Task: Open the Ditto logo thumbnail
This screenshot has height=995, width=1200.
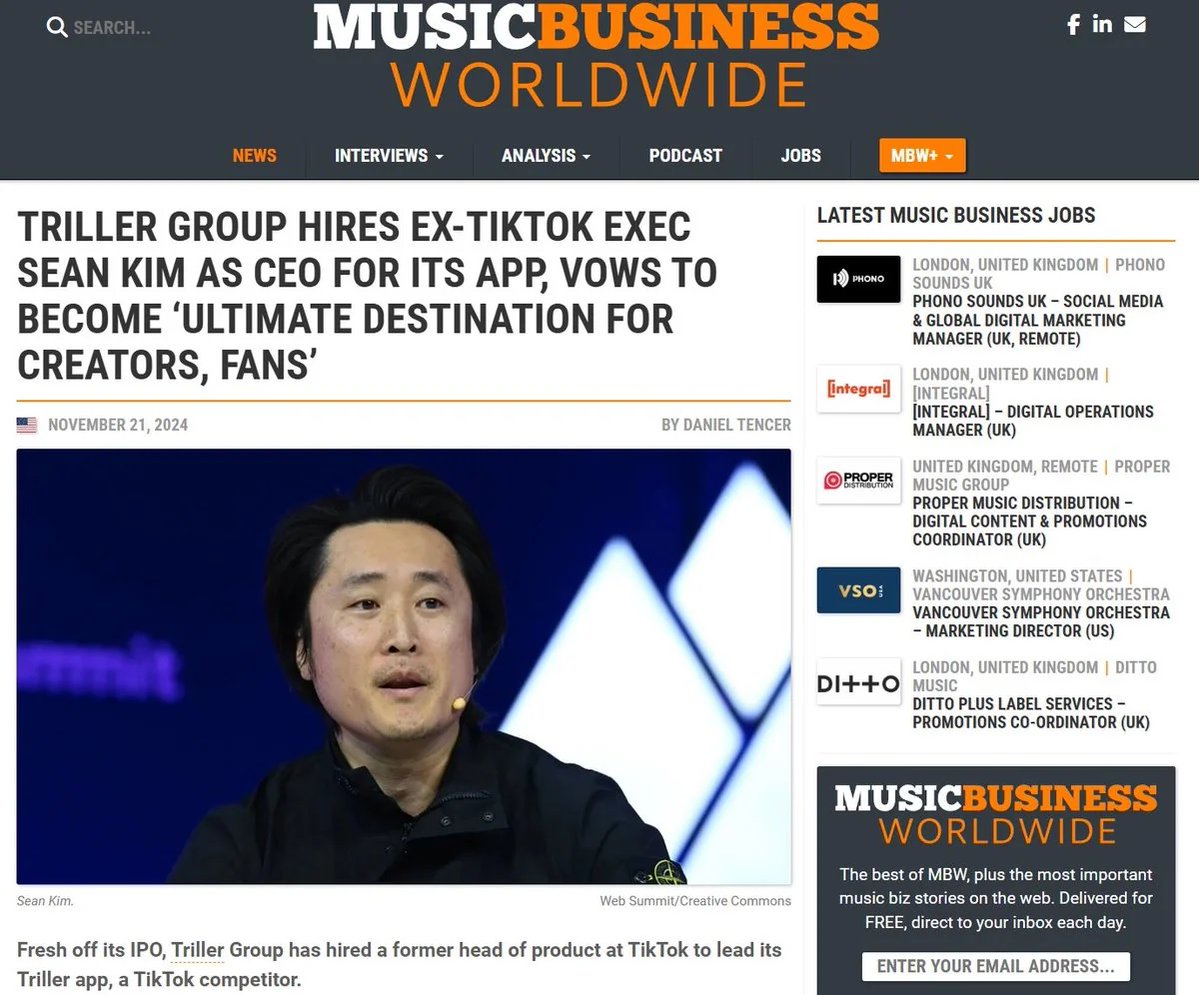Action: [x=858, y=681]
